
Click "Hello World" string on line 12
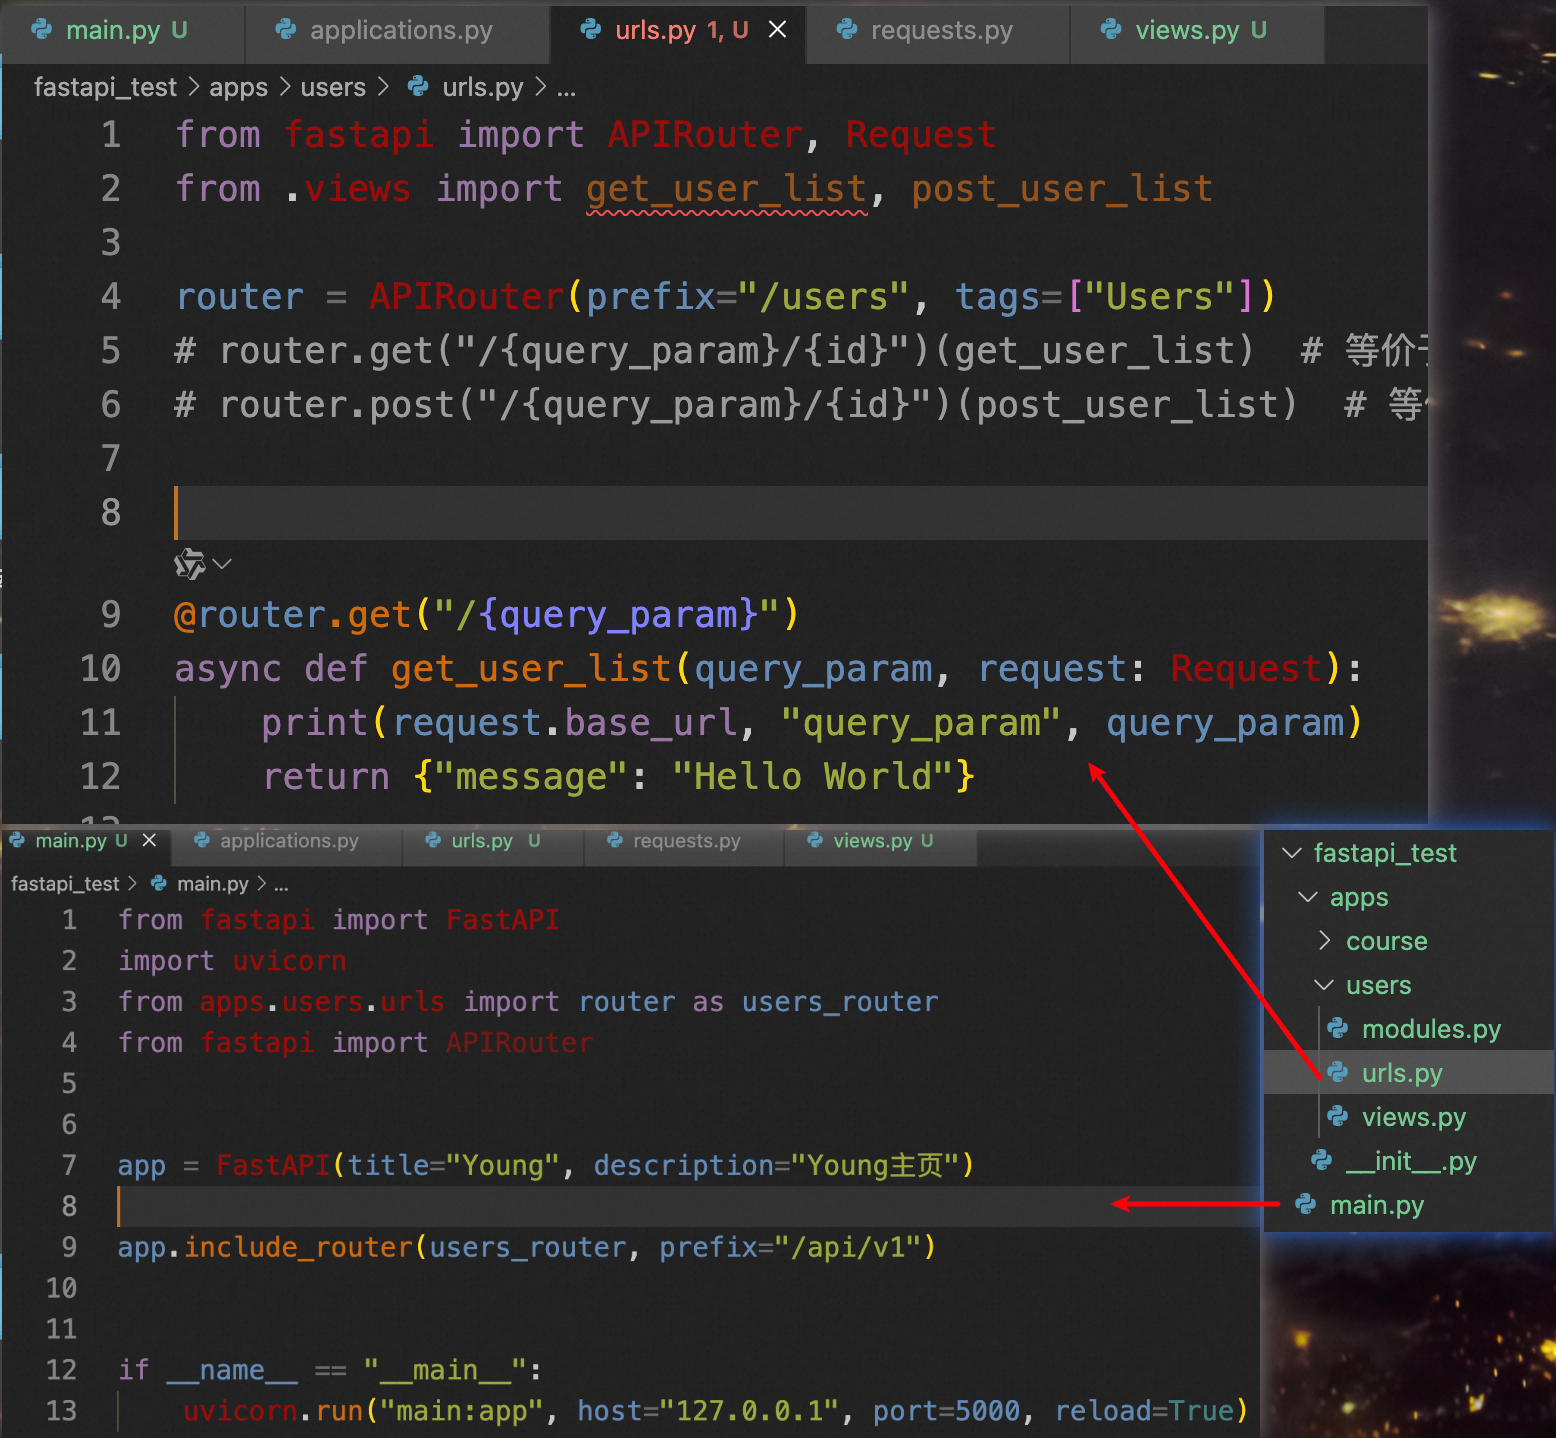coord(813,777)
